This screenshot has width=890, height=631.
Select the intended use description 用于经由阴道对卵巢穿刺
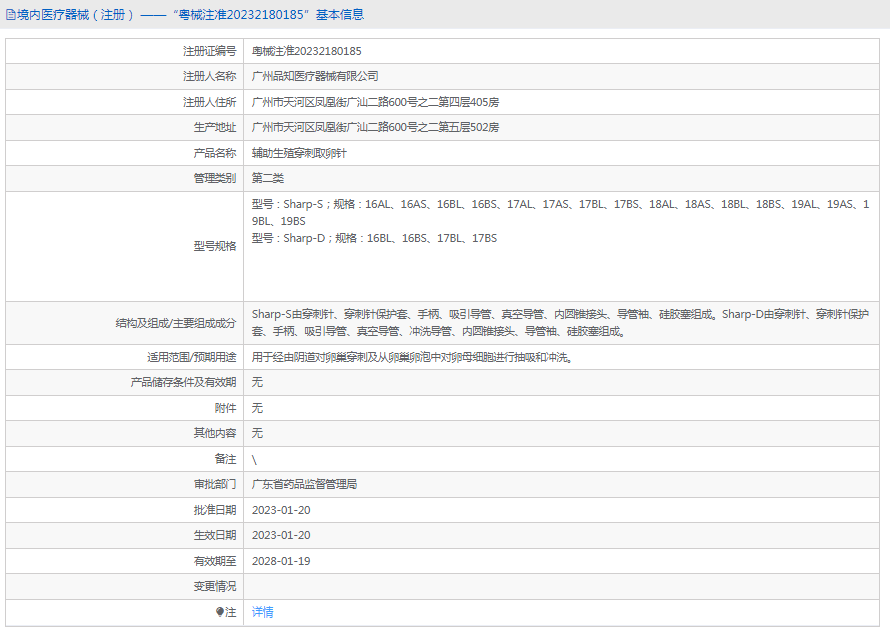click(413, 357)
